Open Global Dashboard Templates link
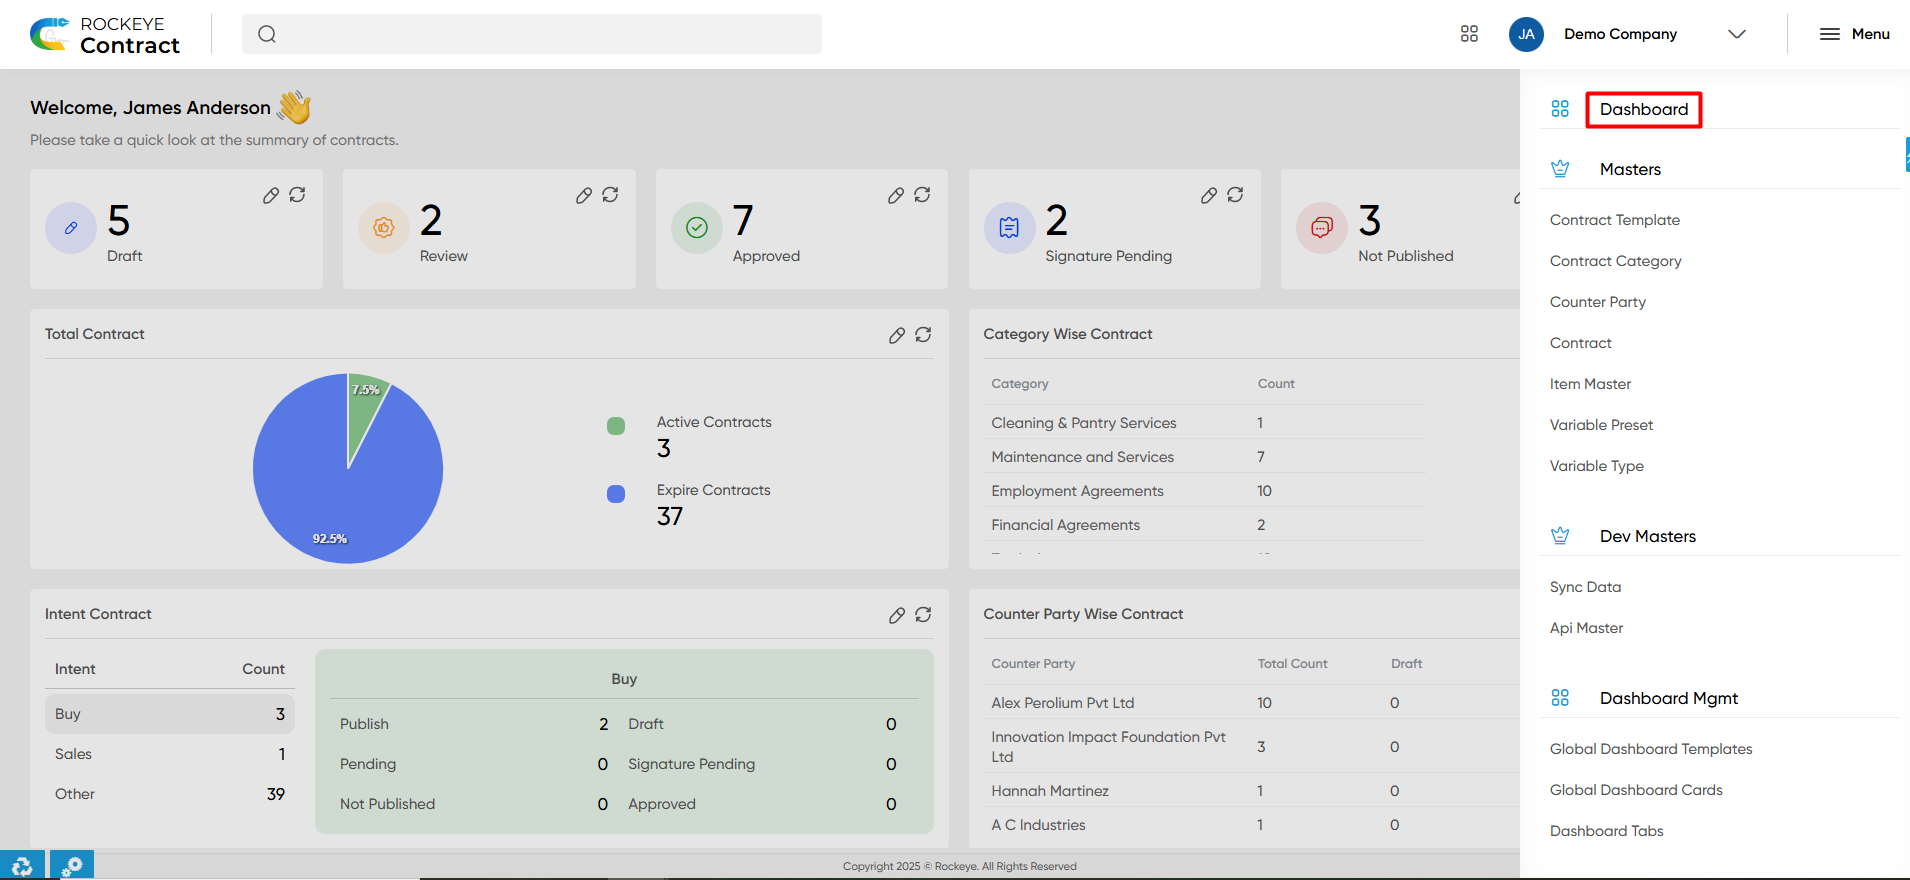This screenshot has width=1910, height=880. coord(1651,749)
